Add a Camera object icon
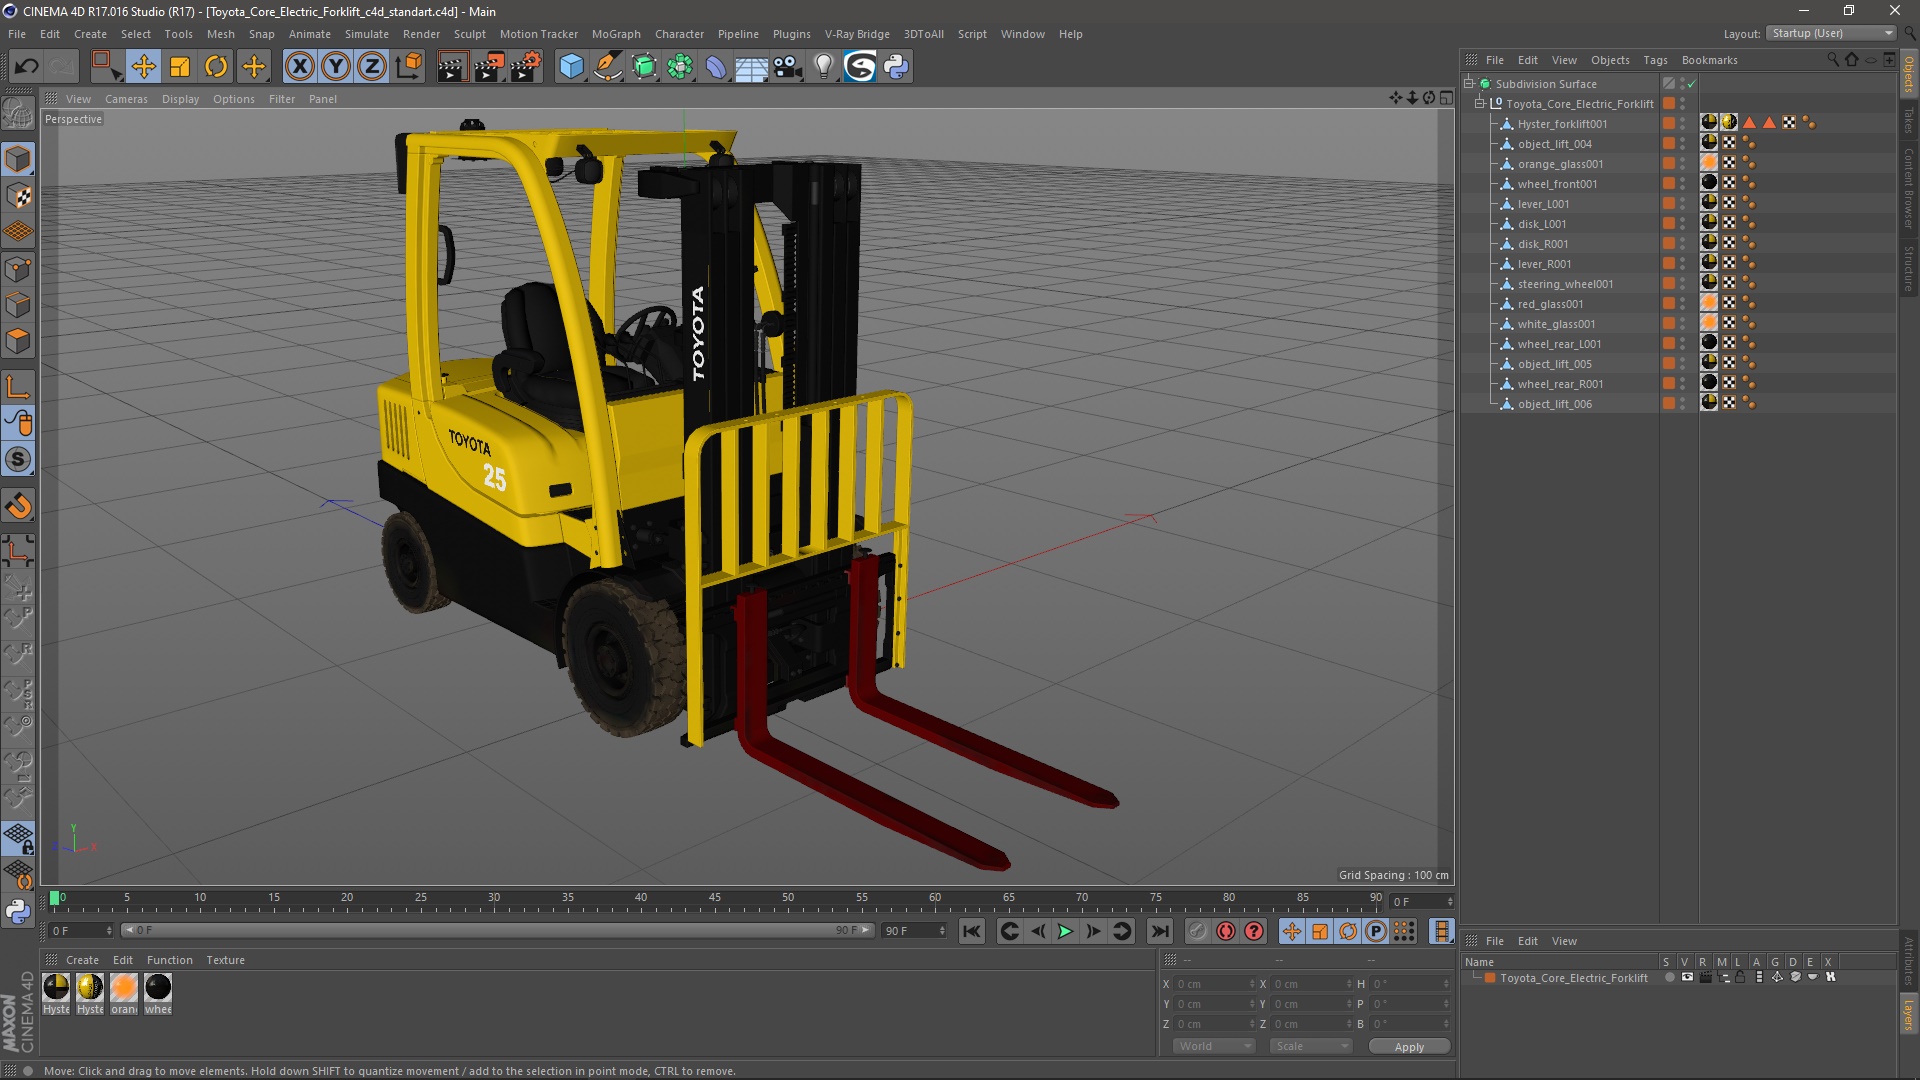 pyautogui.click(x=788, y=67)
